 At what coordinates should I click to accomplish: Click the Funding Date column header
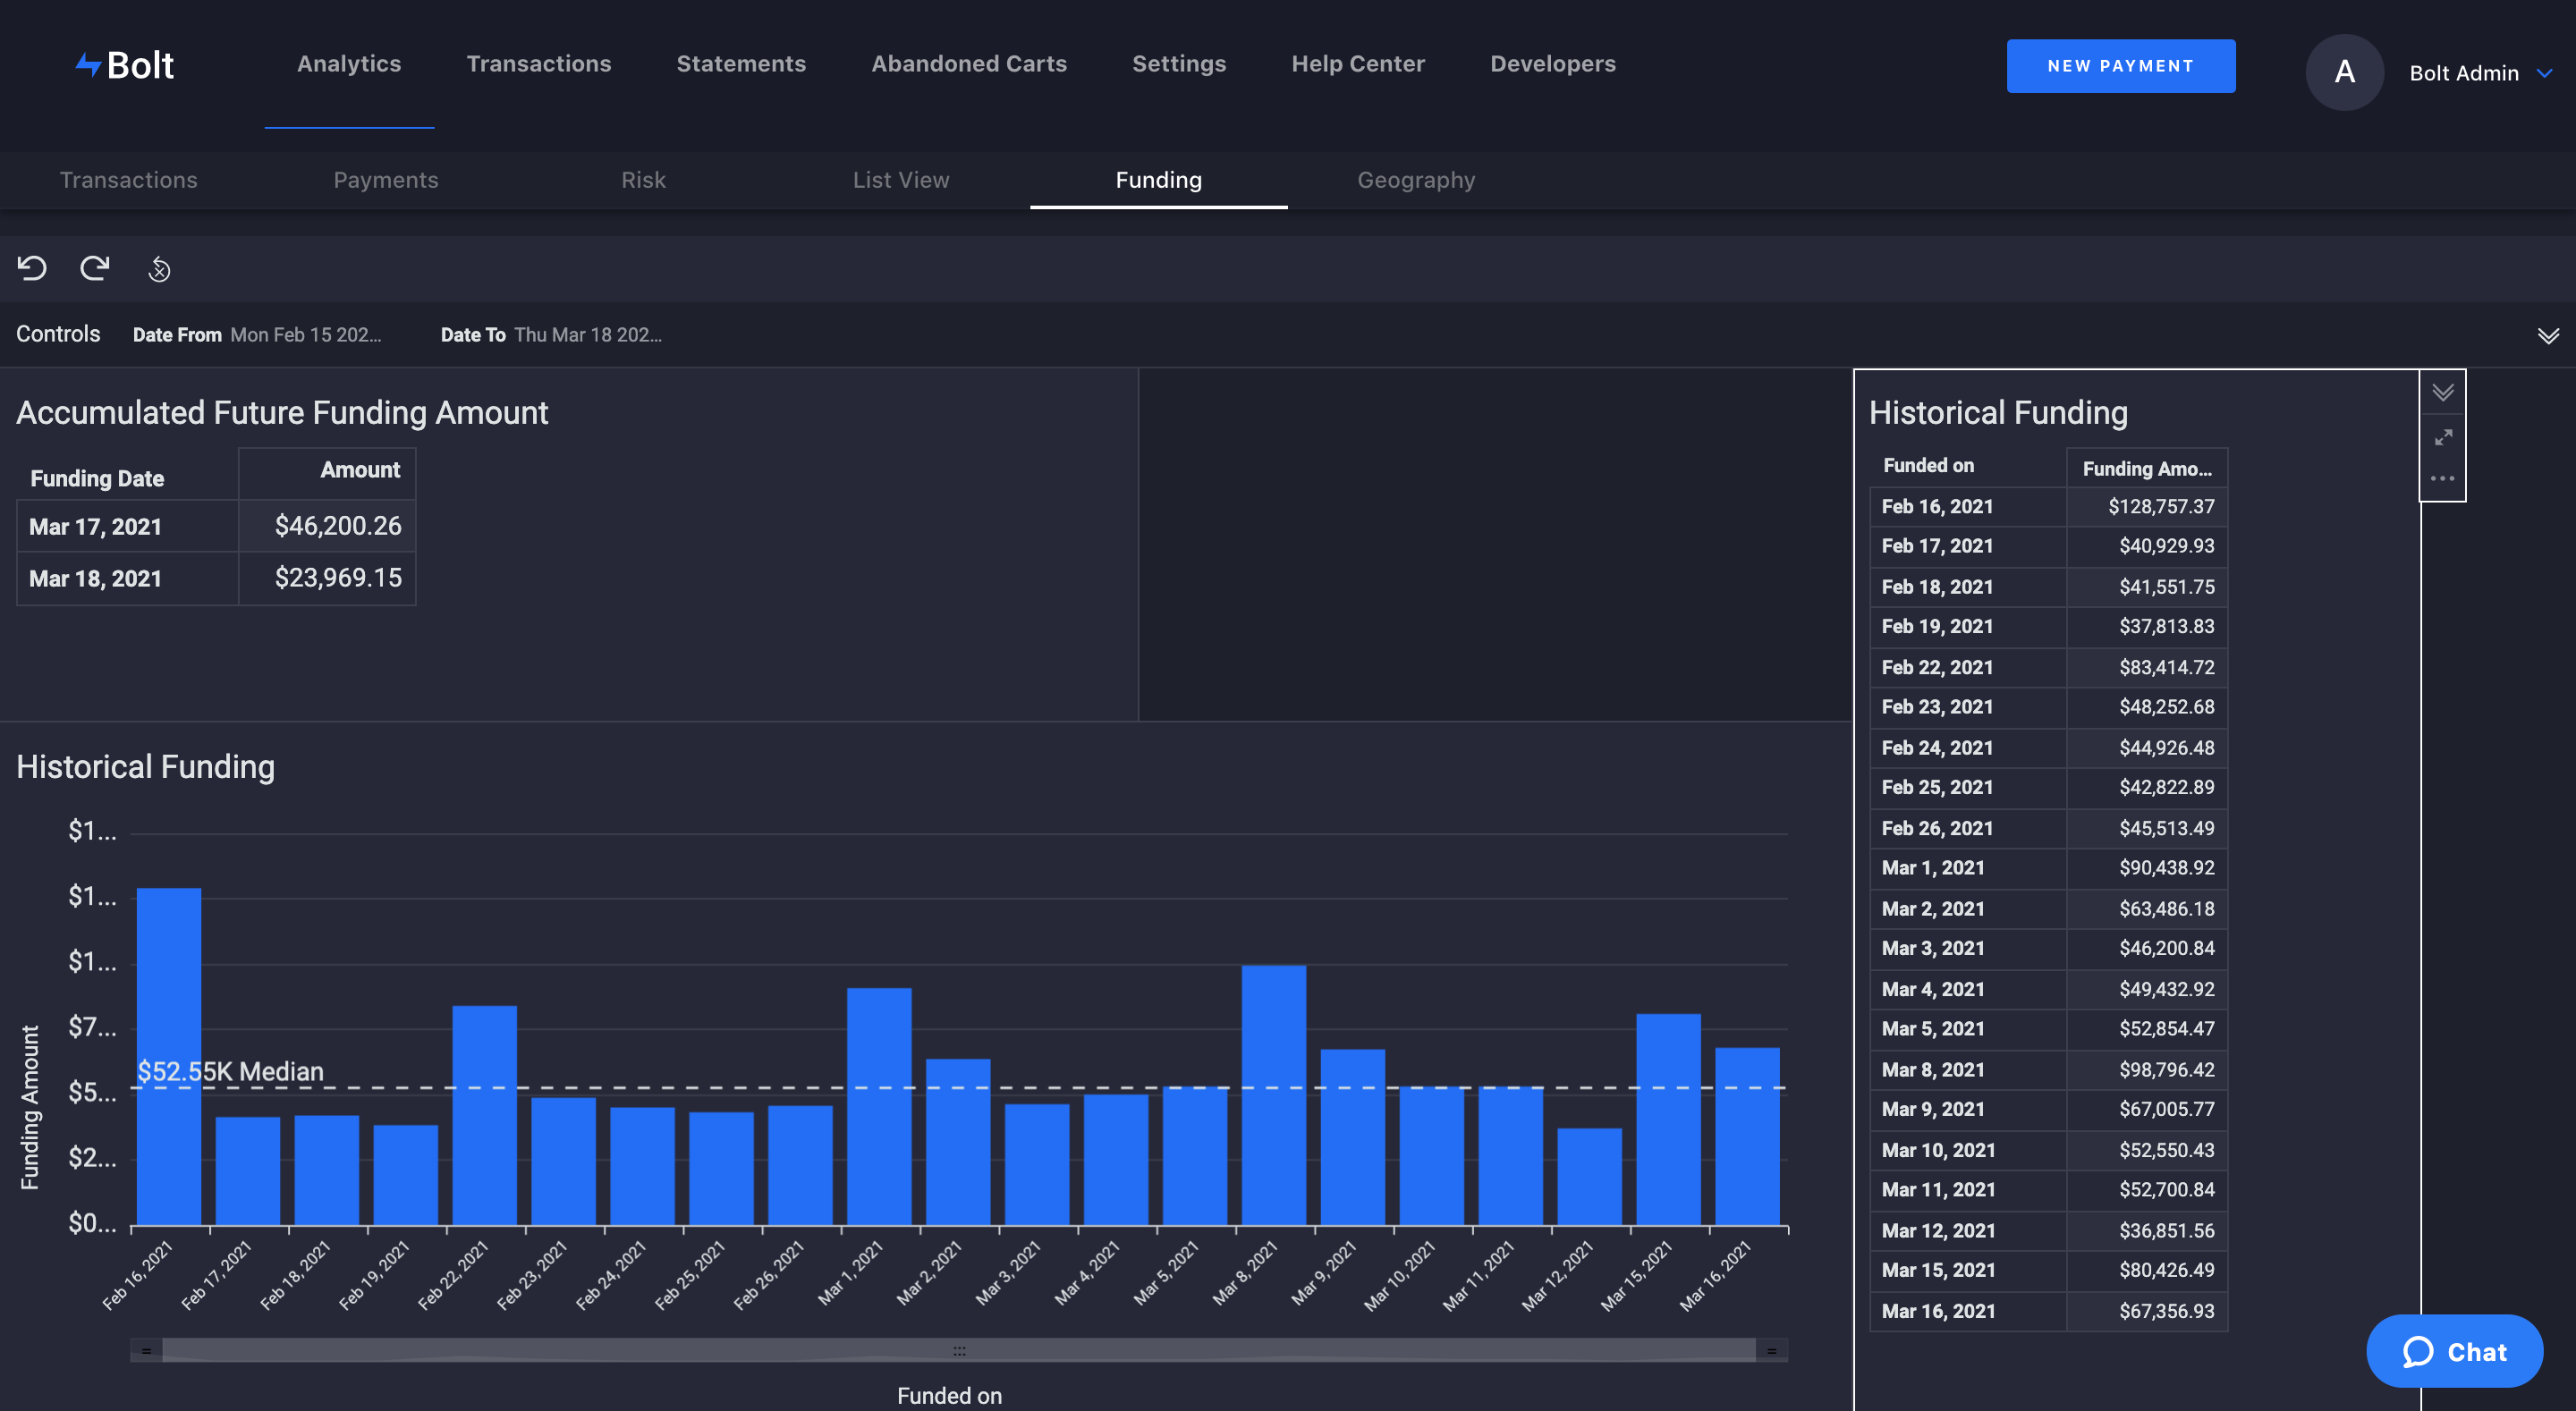click(97, 478)
